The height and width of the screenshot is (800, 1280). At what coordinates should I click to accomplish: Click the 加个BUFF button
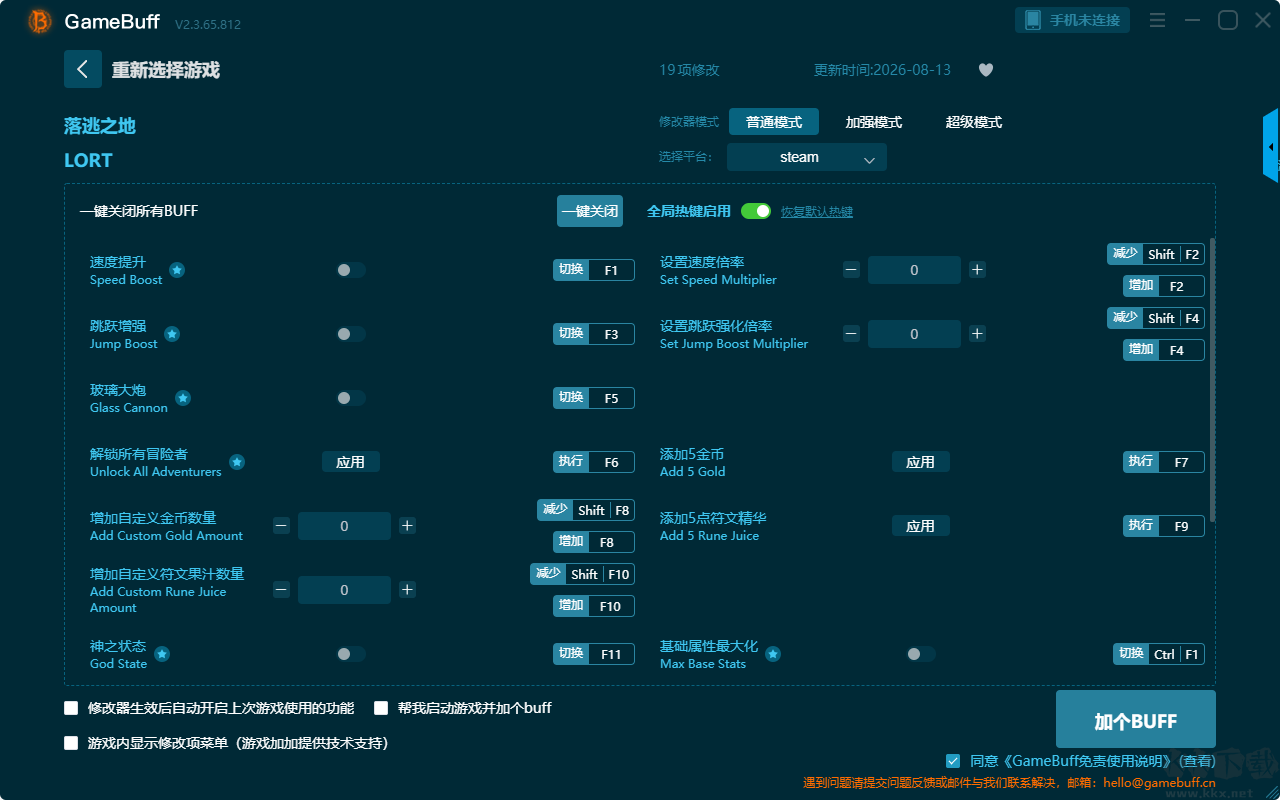(x=1136, y=721)
